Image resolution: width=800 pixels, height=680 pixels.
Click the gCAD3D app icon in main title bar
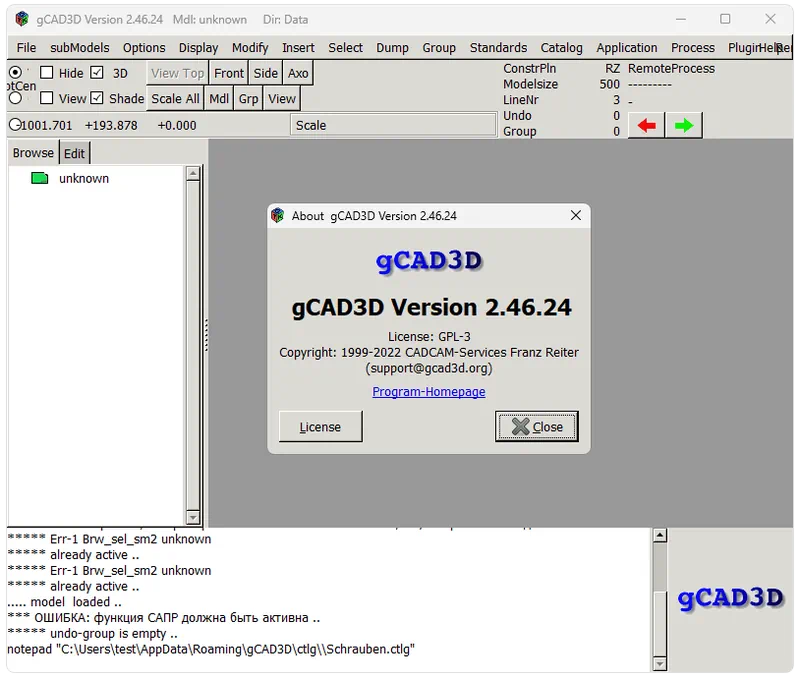(x=21, y=19)
